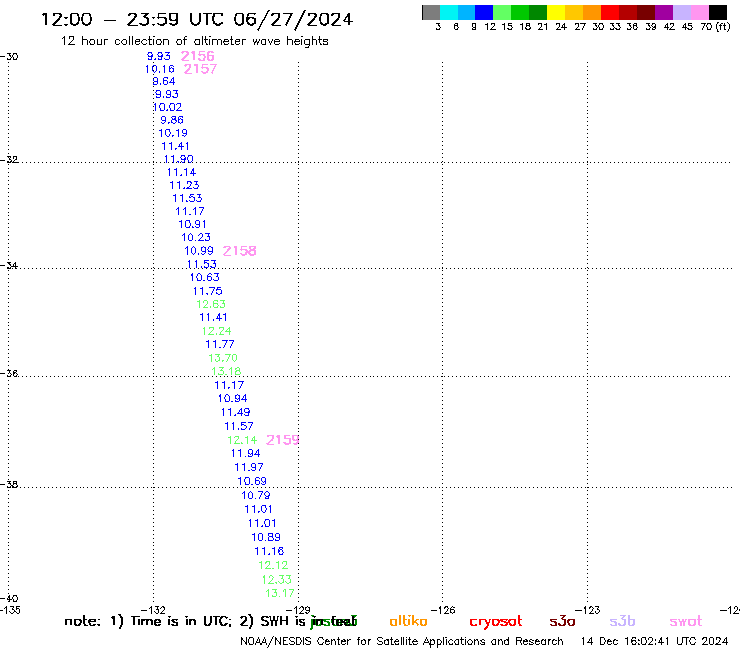Click the green 13.70 peak value
This screenshot has height=650, width=740.
(x=223, y=358)
